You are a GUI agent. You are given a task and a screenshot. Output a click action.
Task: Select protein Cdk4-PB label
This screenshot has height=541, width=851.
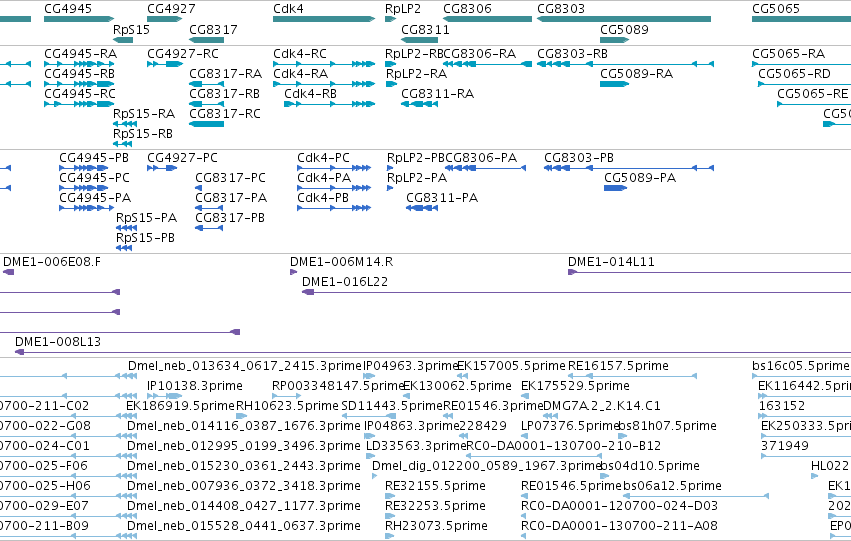pyautogui.click(x=323, y=198)
